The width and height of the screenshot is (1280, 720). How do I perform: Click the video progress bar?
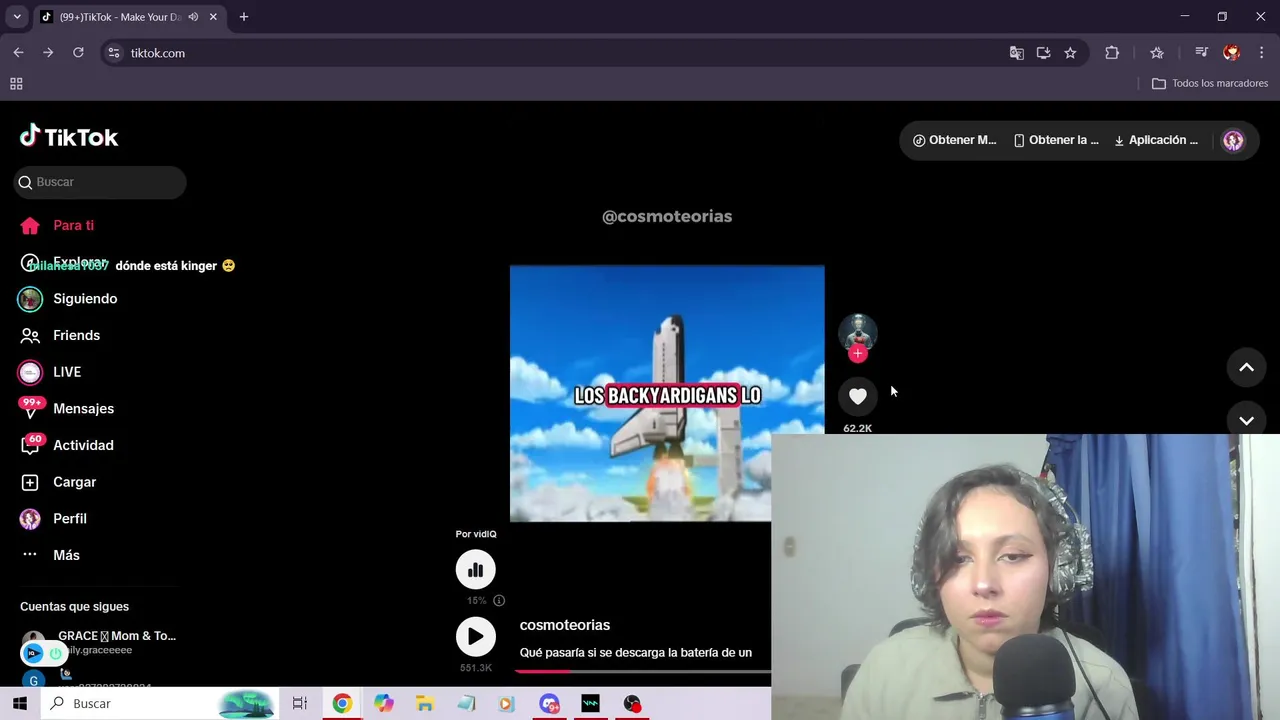642,671
